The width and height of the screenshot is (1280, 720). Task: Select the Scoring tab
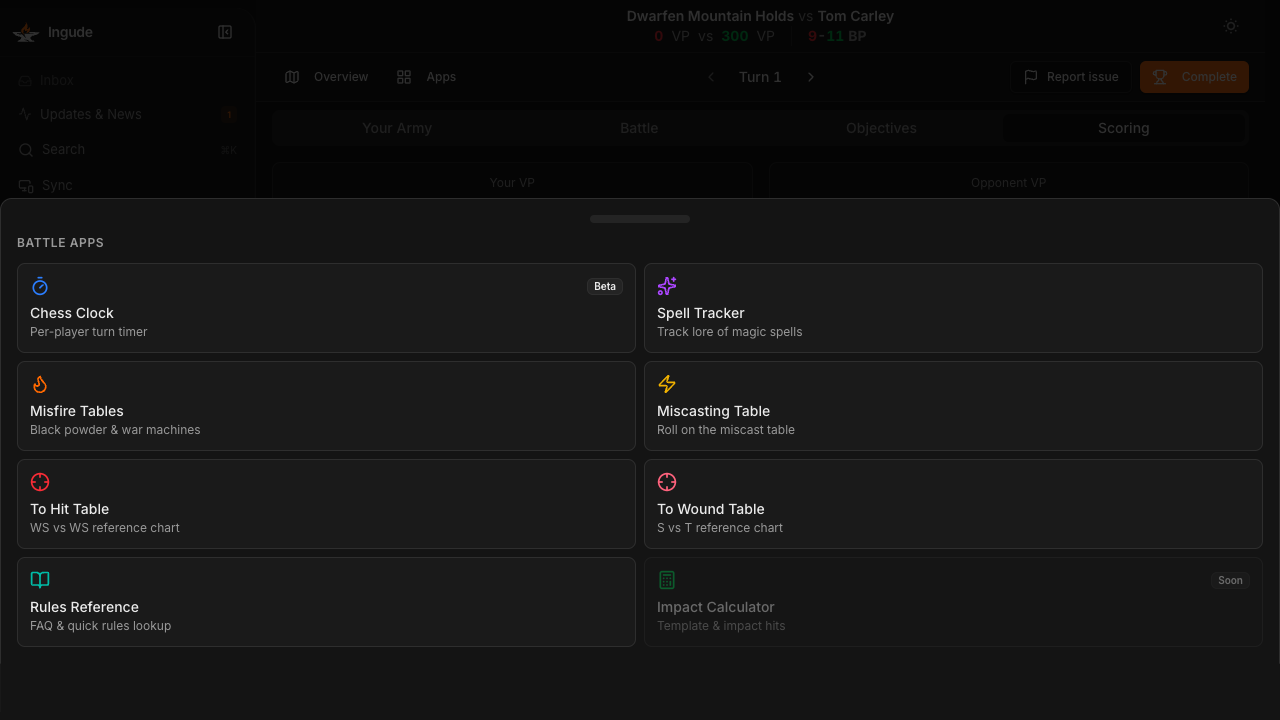(x=1124, y=128)
